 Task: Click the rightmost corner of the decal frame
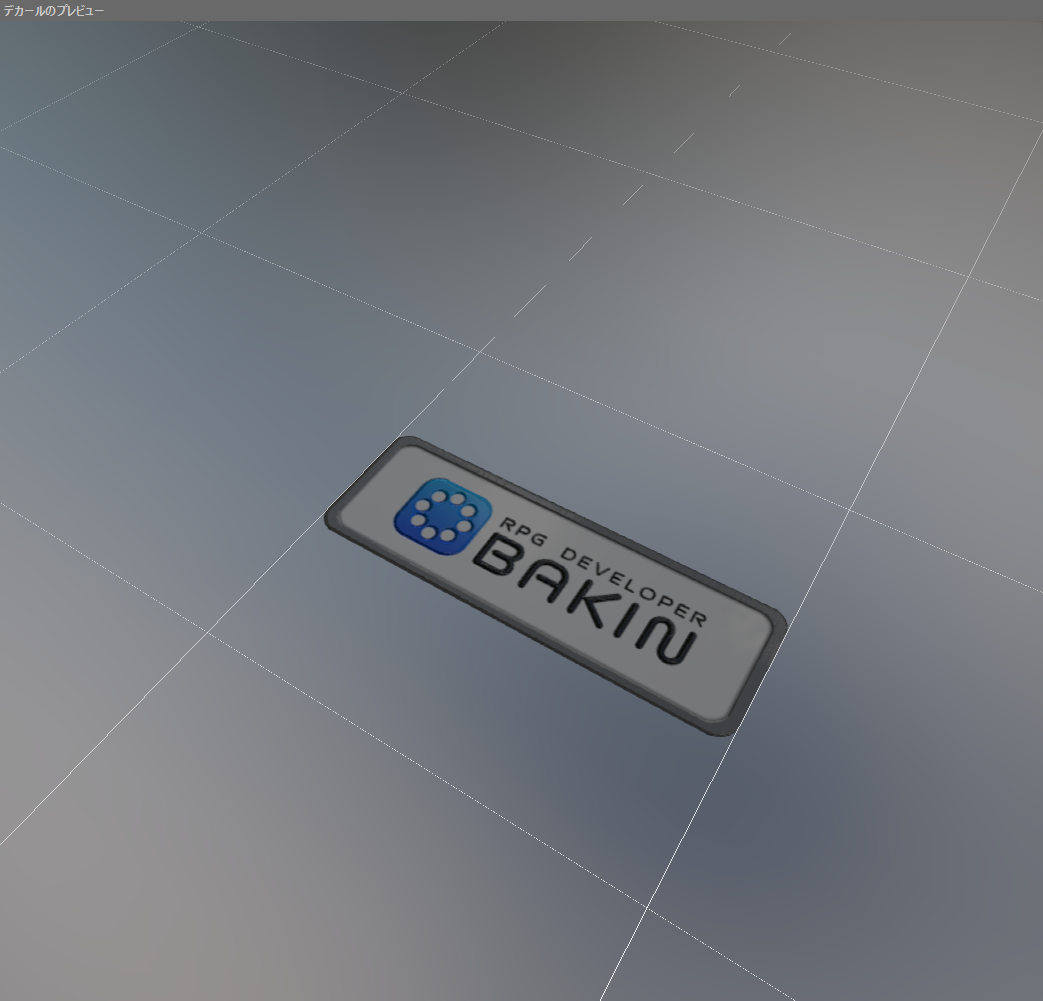tap(783, 623)
